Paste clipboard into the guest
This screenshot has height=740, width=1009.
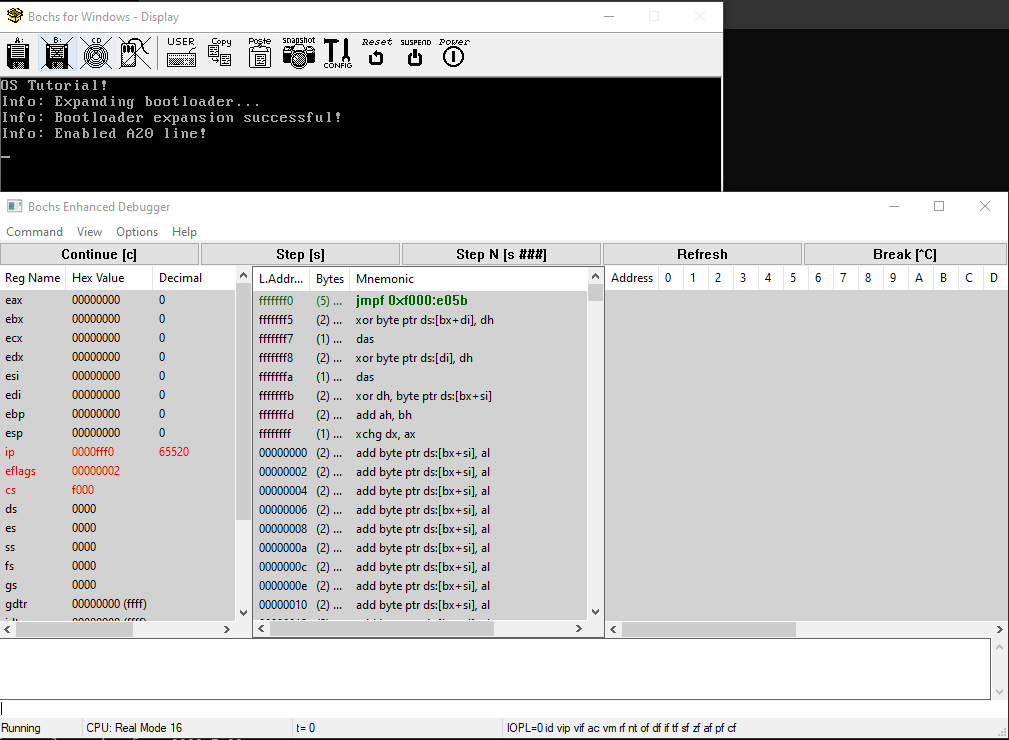pos(259,54)
